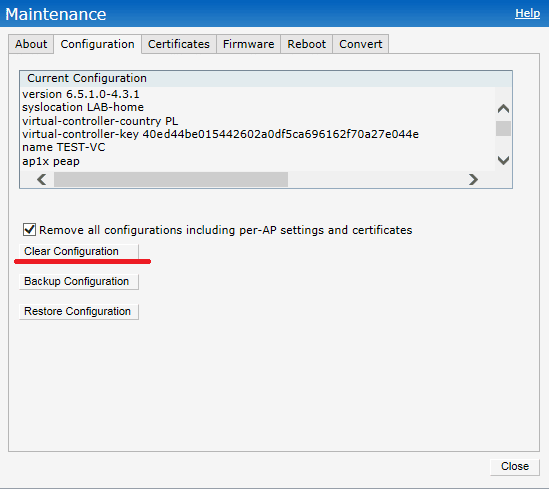
Task: Select the Configuration tab
Action: pos(97,44)
